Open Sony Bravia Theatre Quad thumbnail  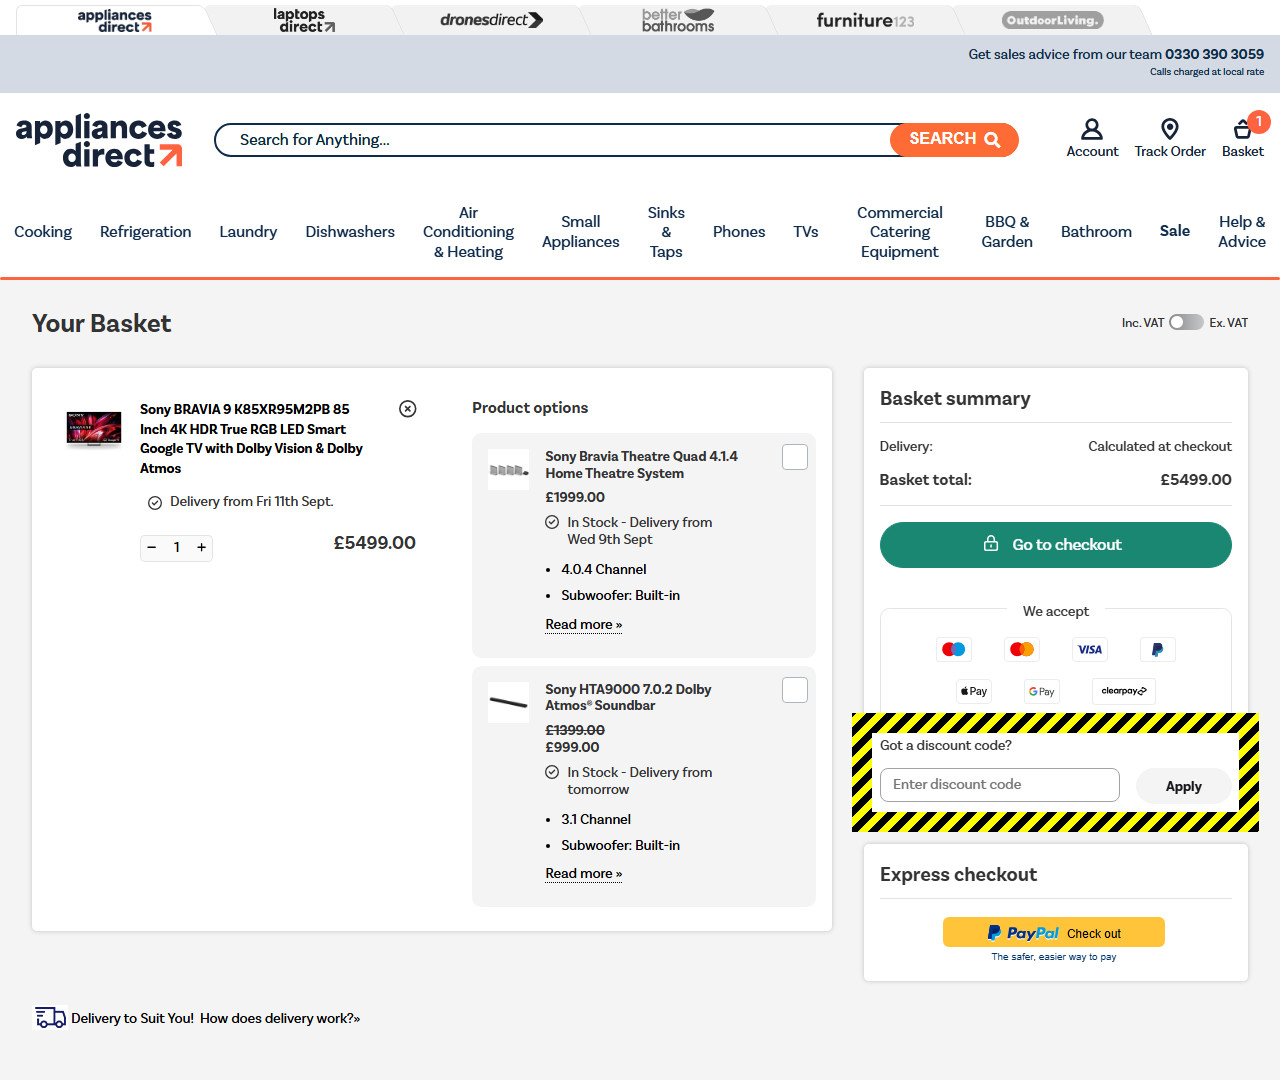tap(508, 470)
